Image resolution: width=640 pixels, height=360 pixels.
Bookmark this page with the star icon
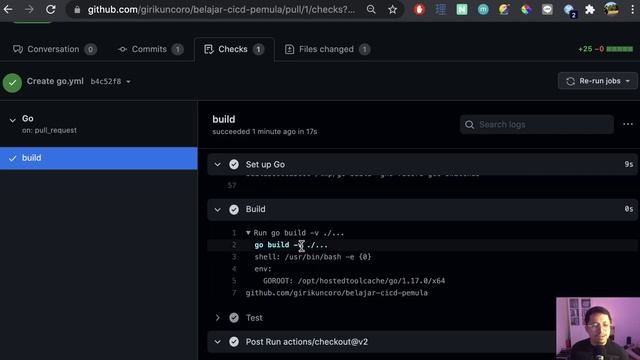tap(393, 9)
